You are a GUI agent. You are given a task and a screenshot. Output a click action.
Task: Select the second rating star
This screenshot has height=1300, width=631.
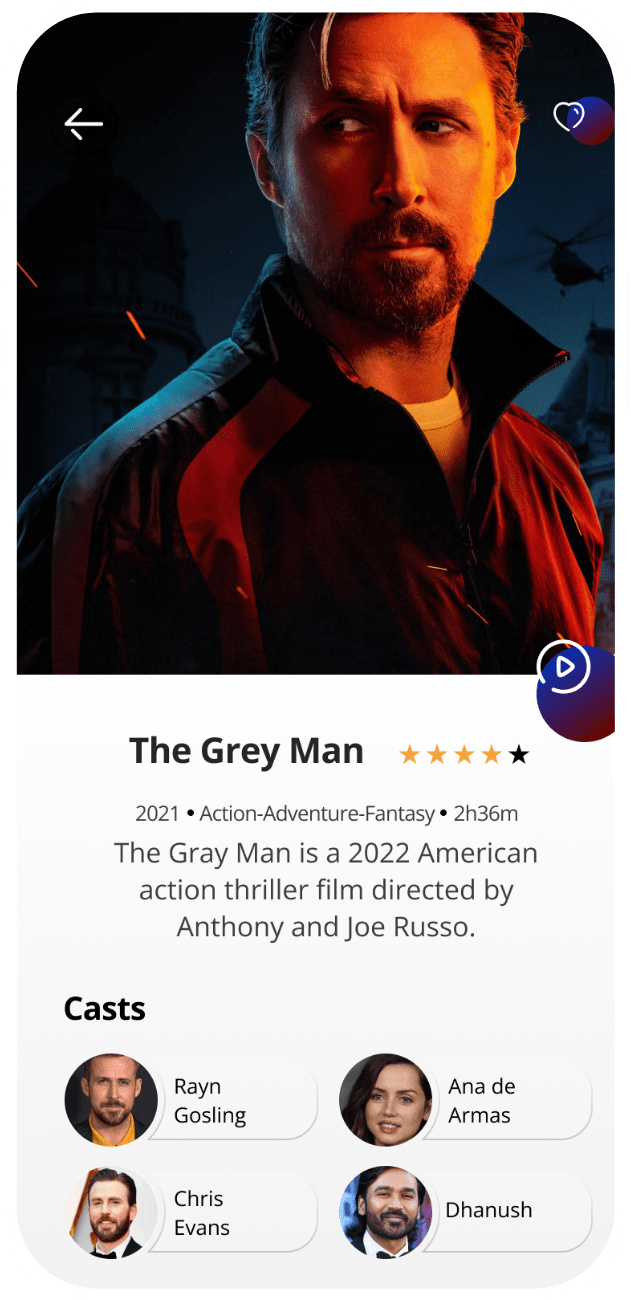437,755
